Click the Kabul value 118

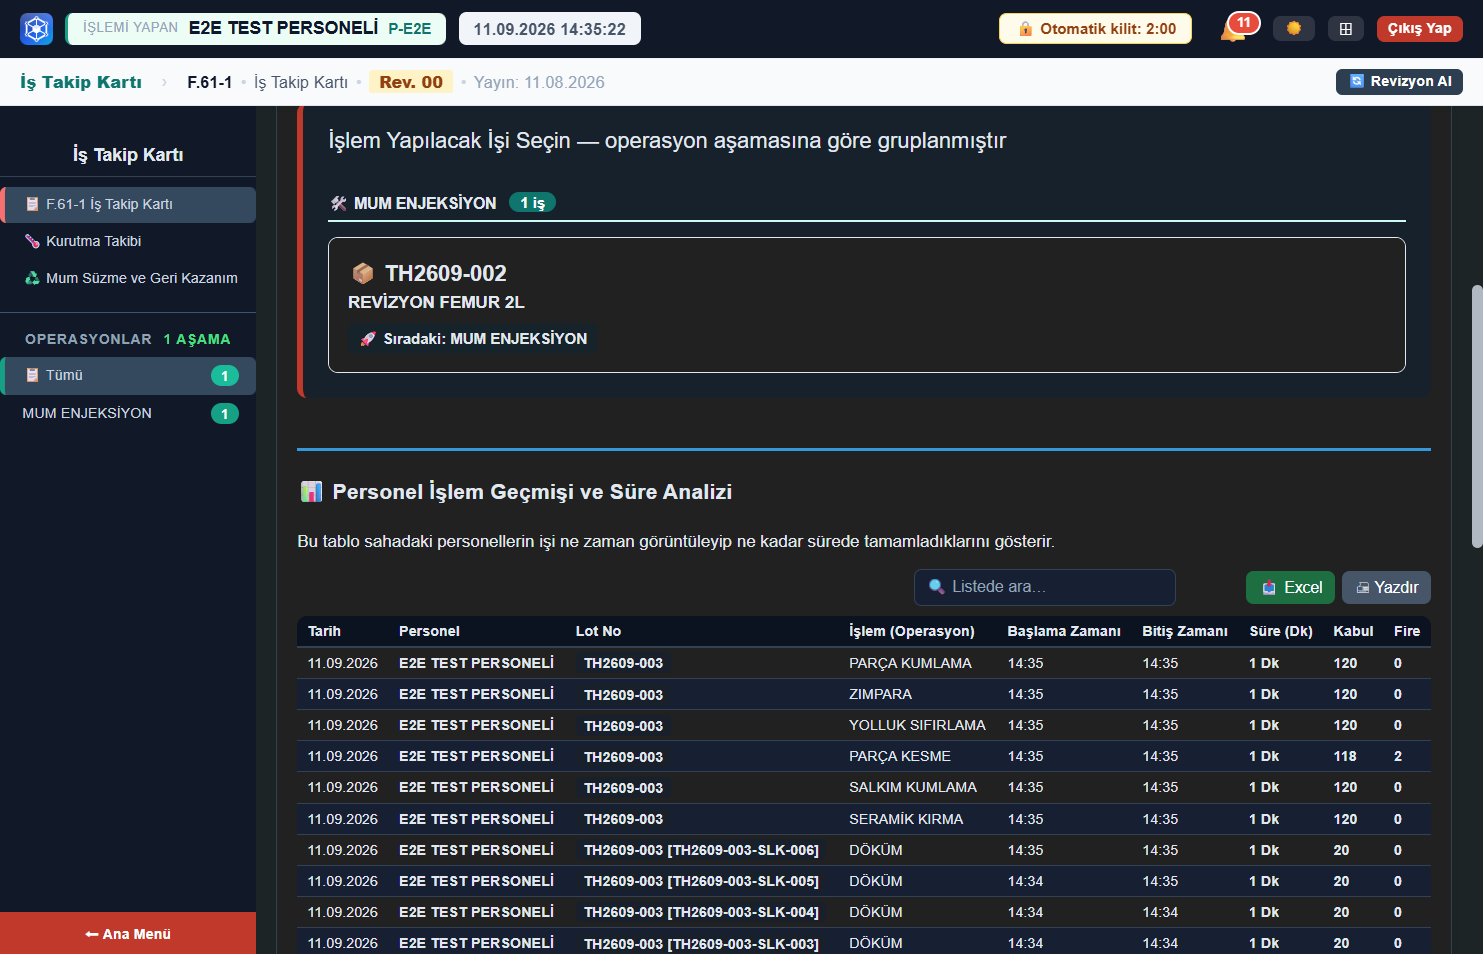1345,756
